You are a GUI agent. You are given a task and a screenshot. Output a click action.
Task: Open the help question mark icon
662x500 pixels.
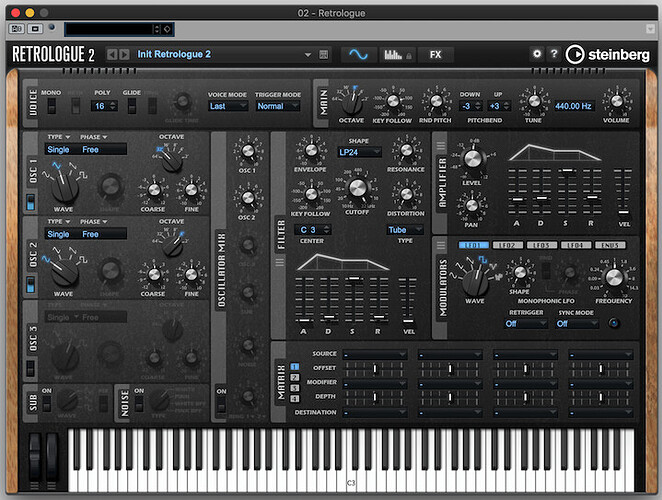click(x=554, y=54)
